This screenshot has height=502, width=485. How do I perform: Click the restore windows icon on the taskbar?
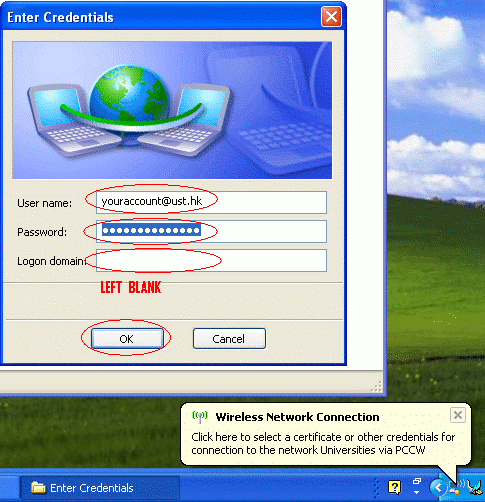click(417, 481)
